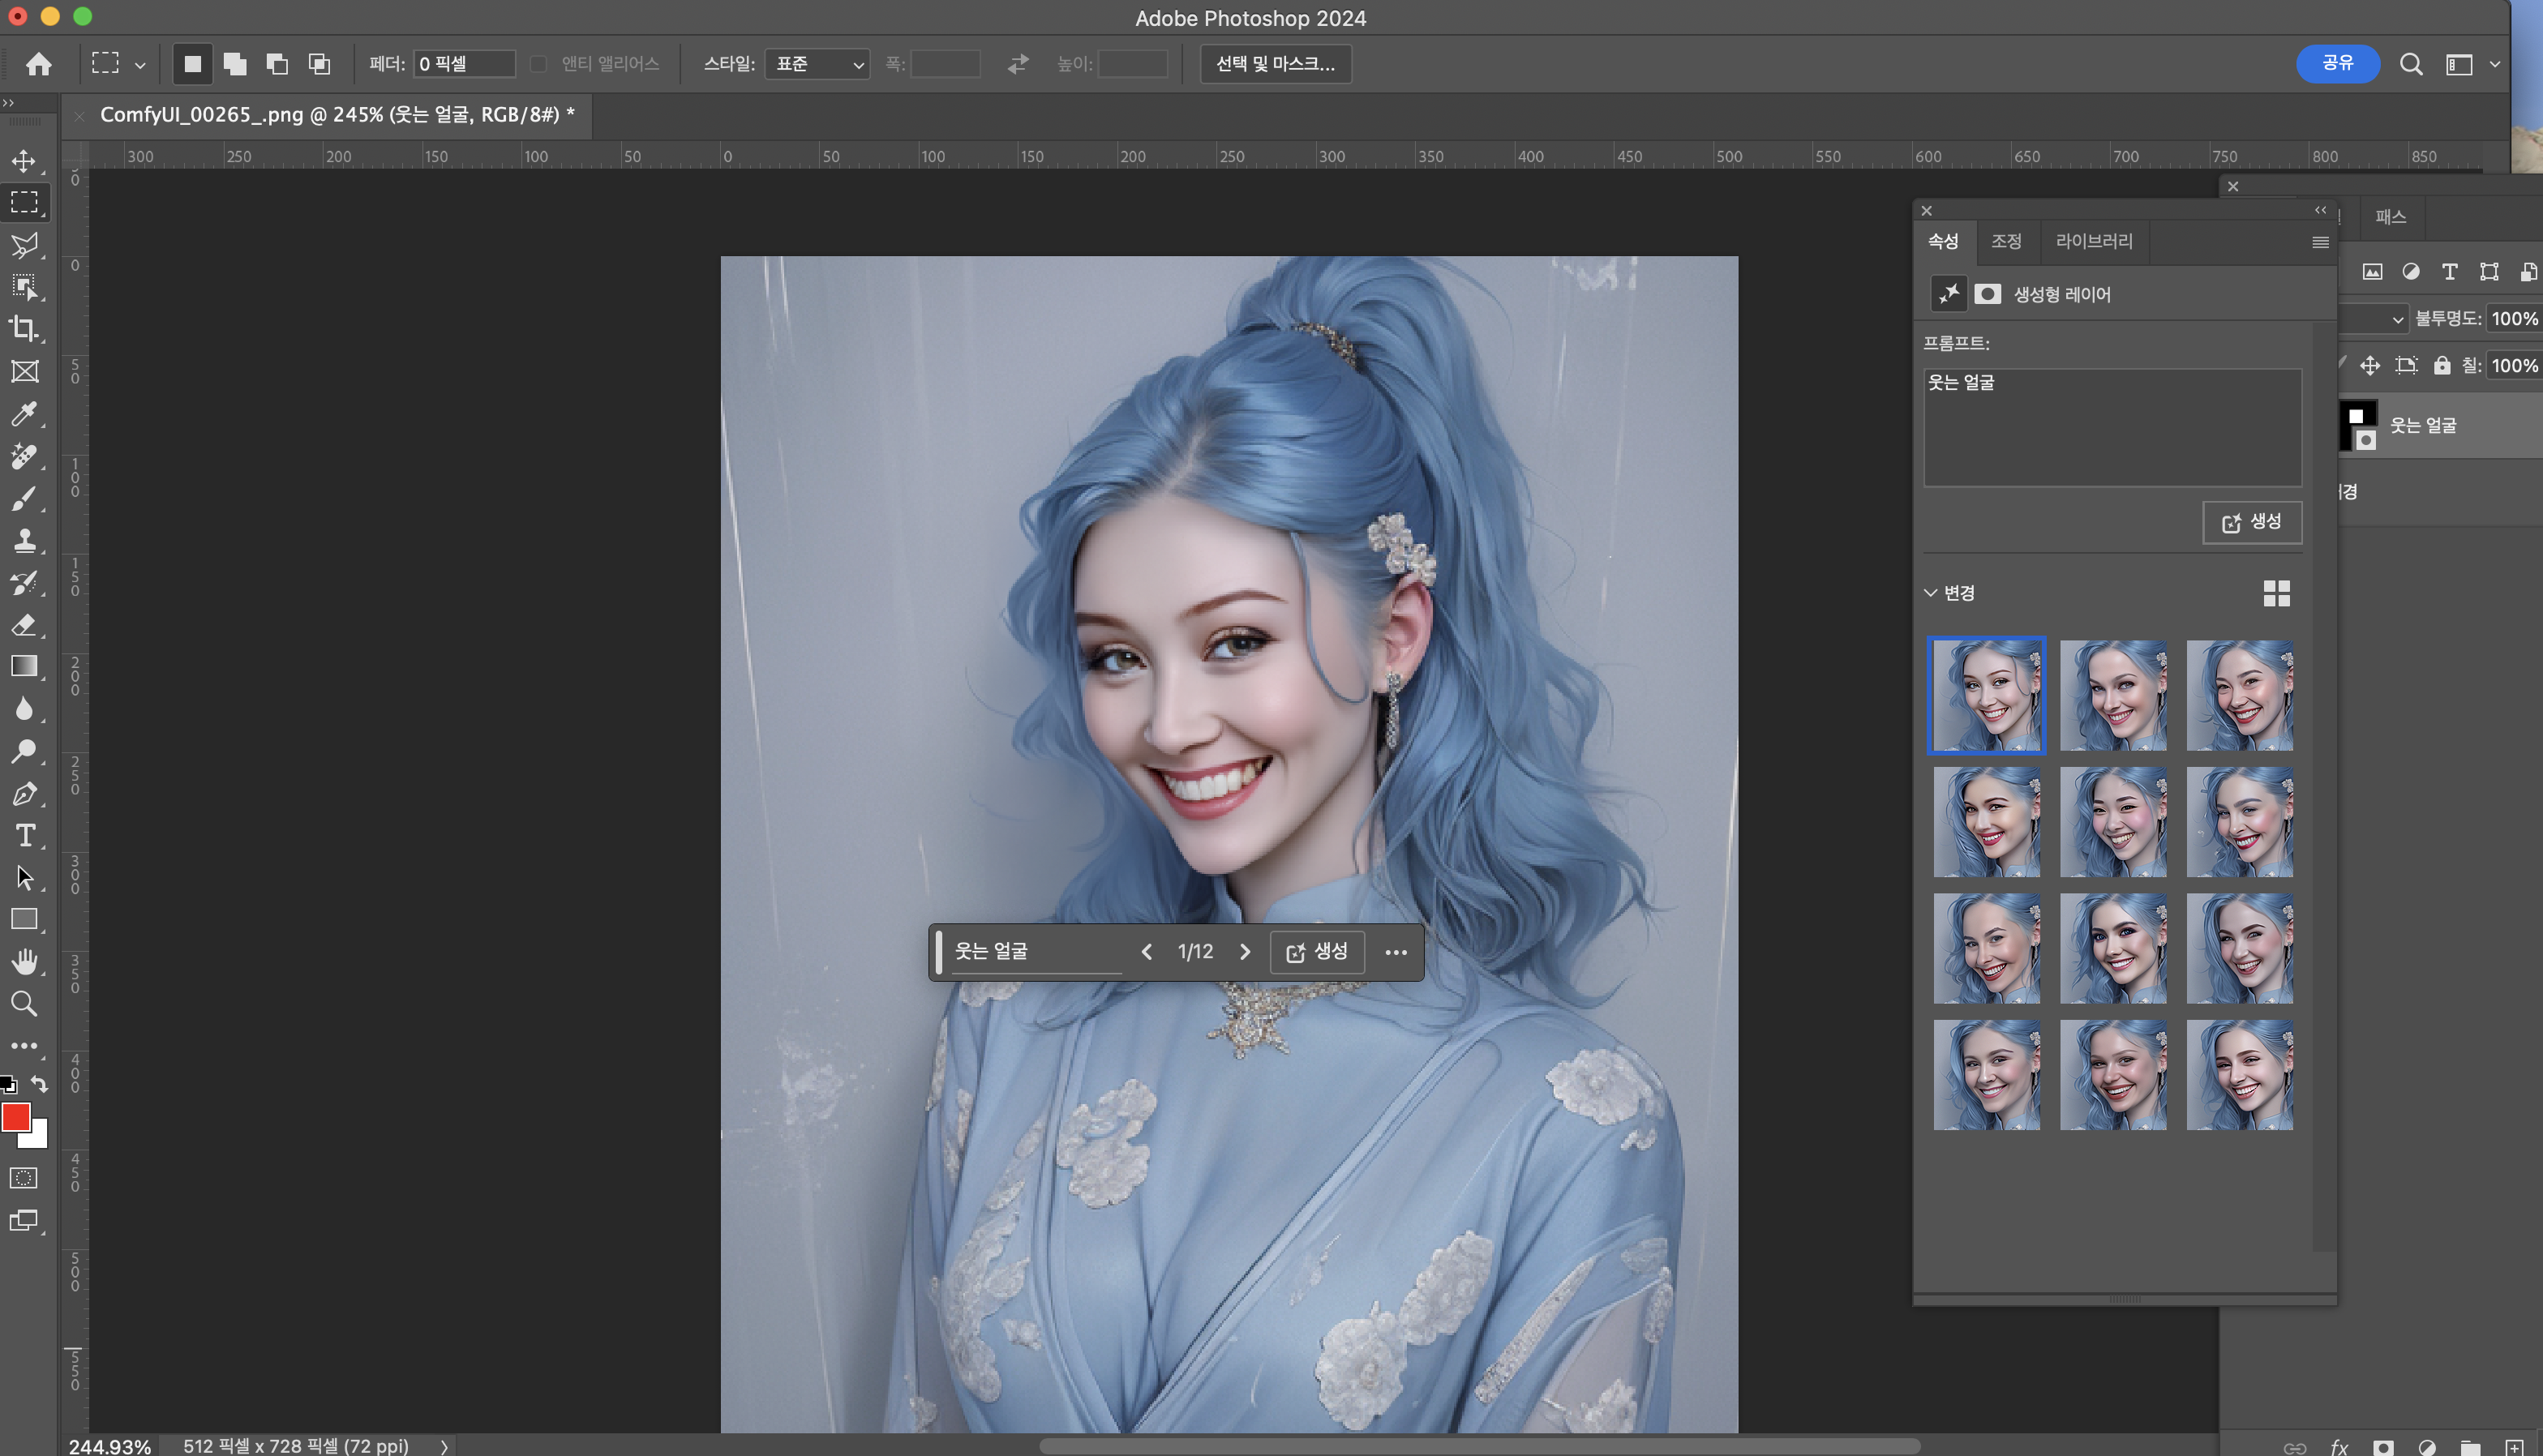This screenshot has width=2543, height=1456.
Task: Click the 공유 share button
Action: tap(2336, 63)
